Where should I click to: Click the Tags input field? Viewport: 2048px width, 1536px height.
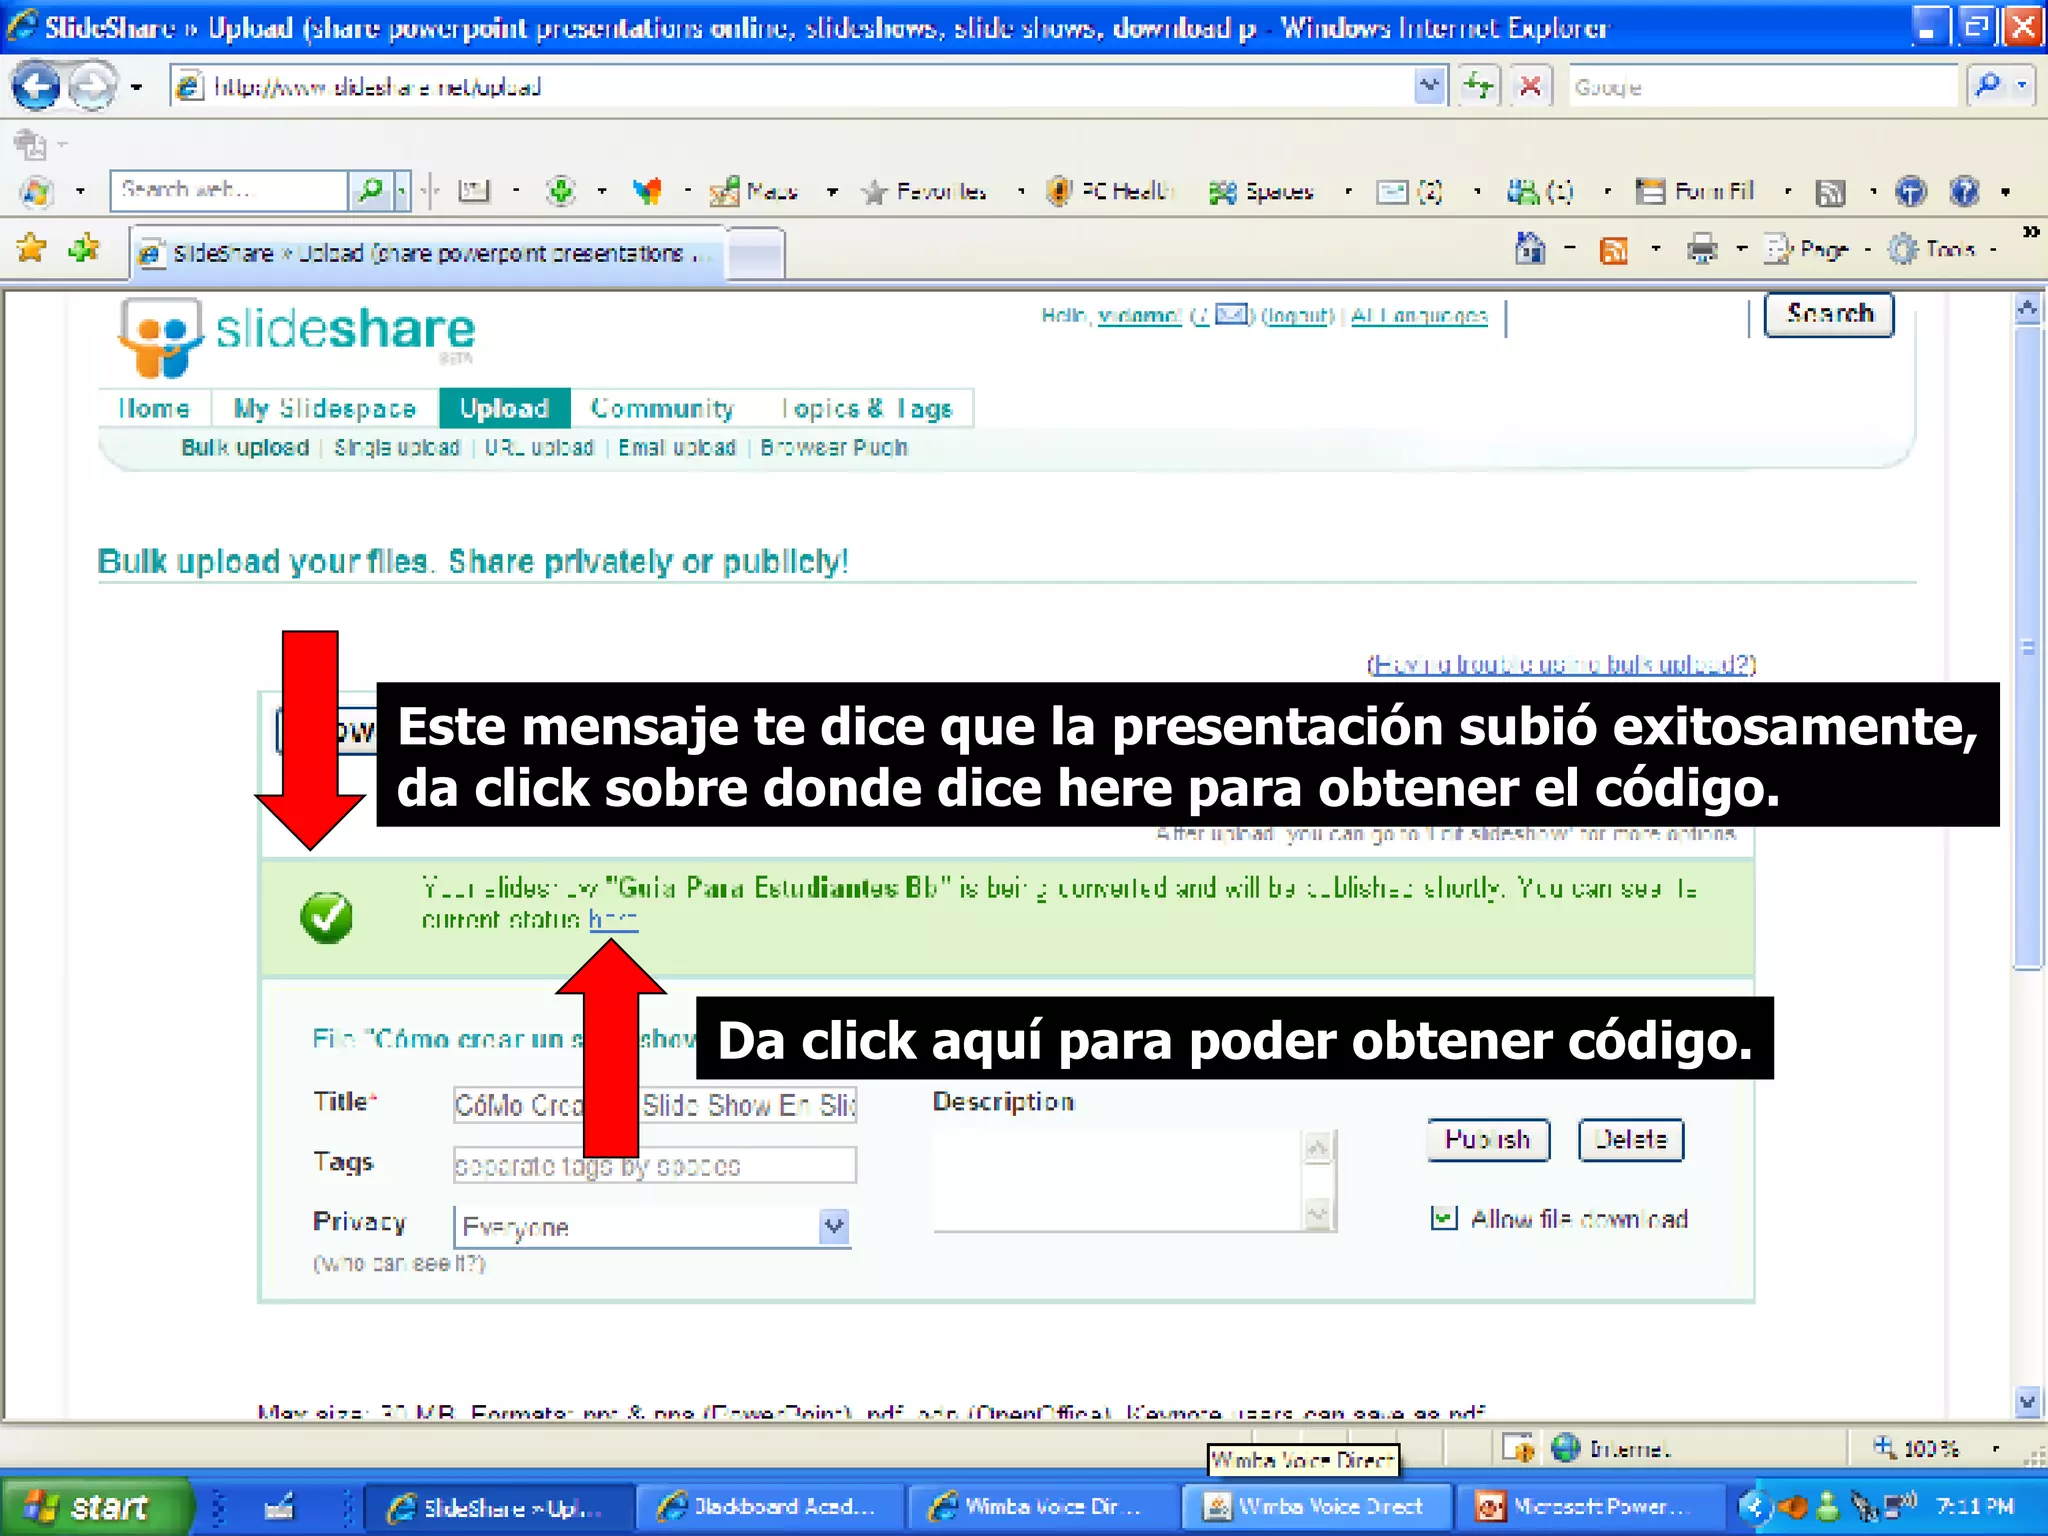pos(655,1165)
